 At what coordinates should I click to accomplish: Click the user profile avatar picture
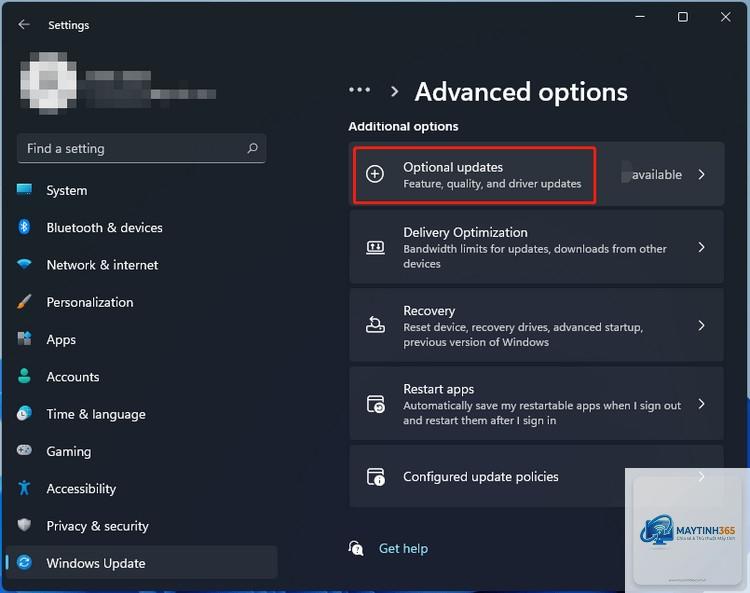click(49, 82)
